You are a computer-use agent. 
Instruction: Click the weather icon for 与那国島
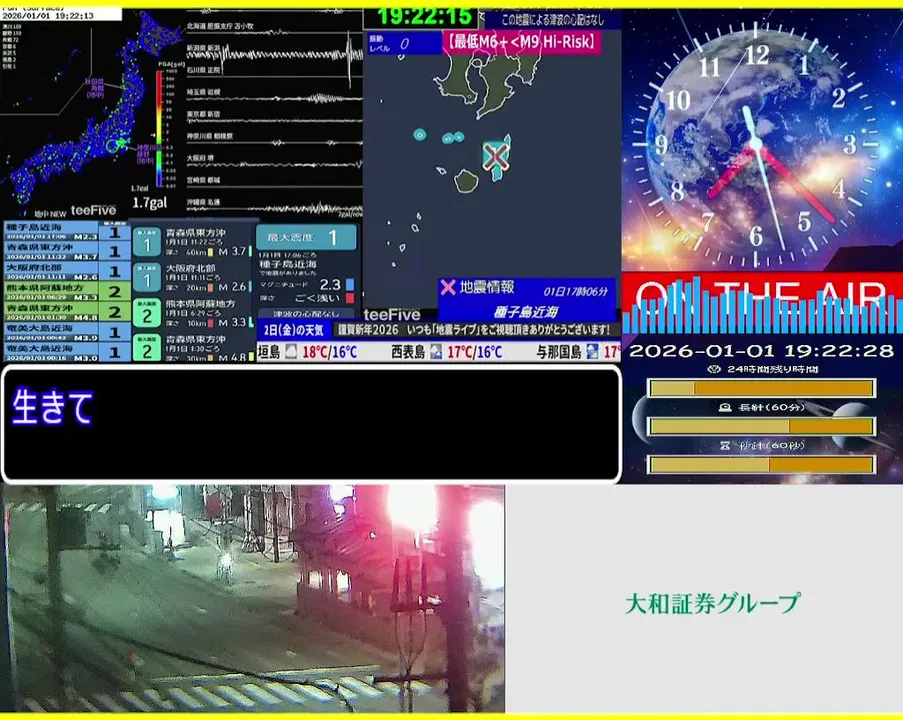coord(592,351)
